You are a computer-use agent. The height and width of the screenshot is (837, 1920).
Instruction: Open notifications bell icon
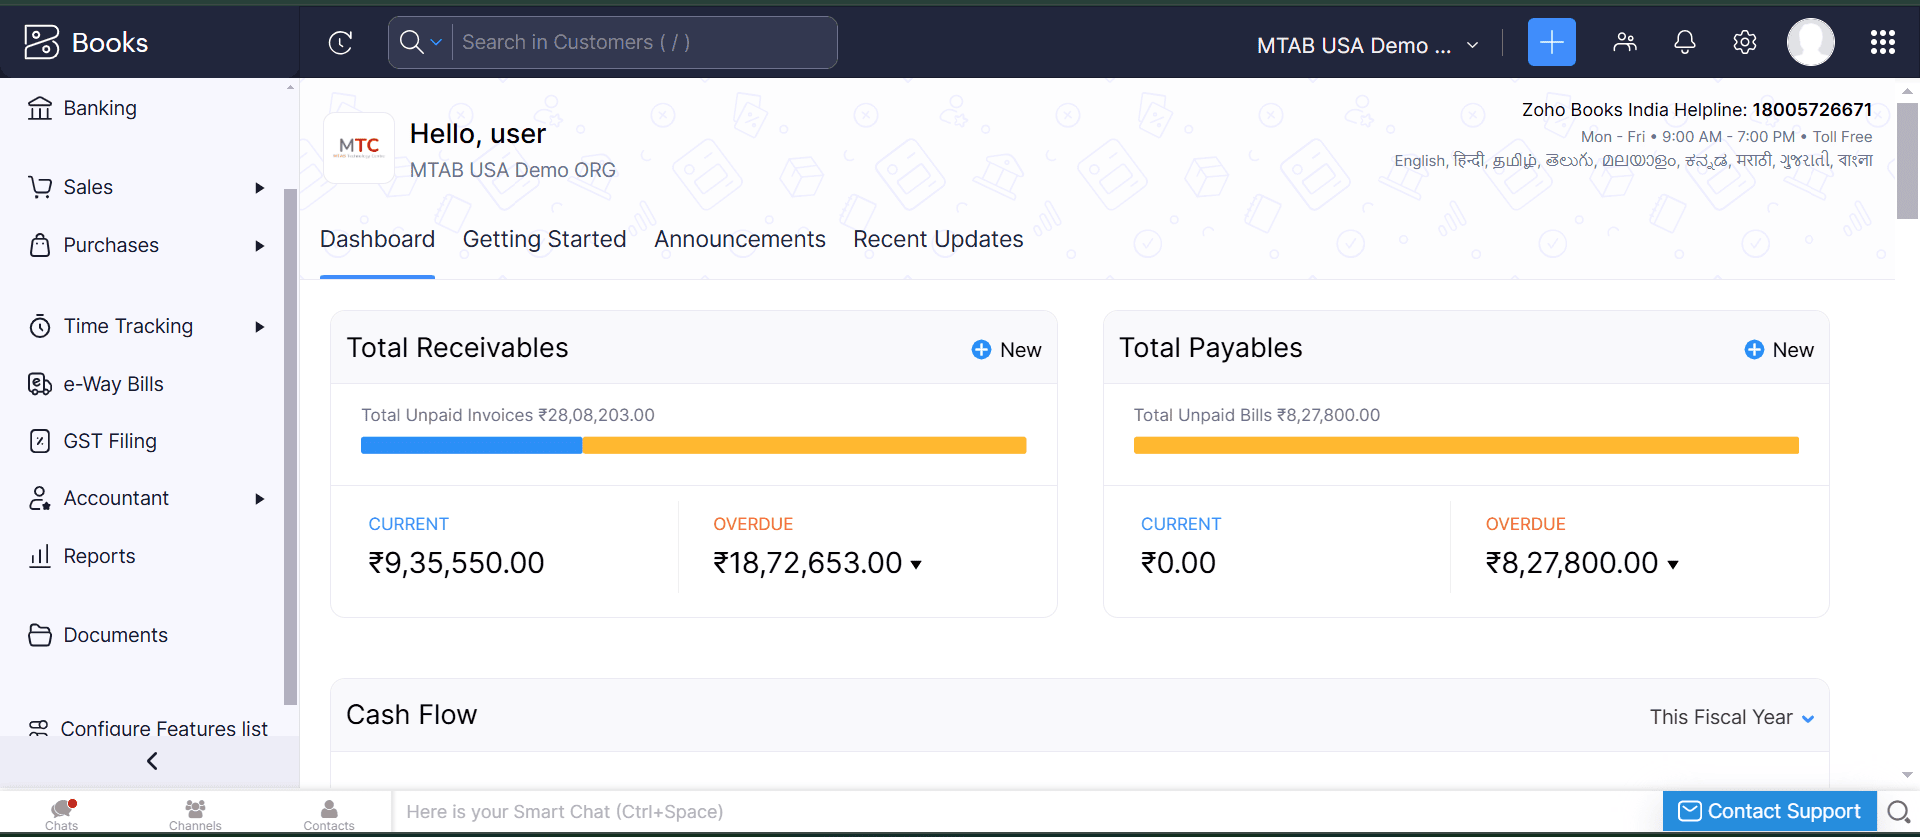click(x=1685, y=42)
